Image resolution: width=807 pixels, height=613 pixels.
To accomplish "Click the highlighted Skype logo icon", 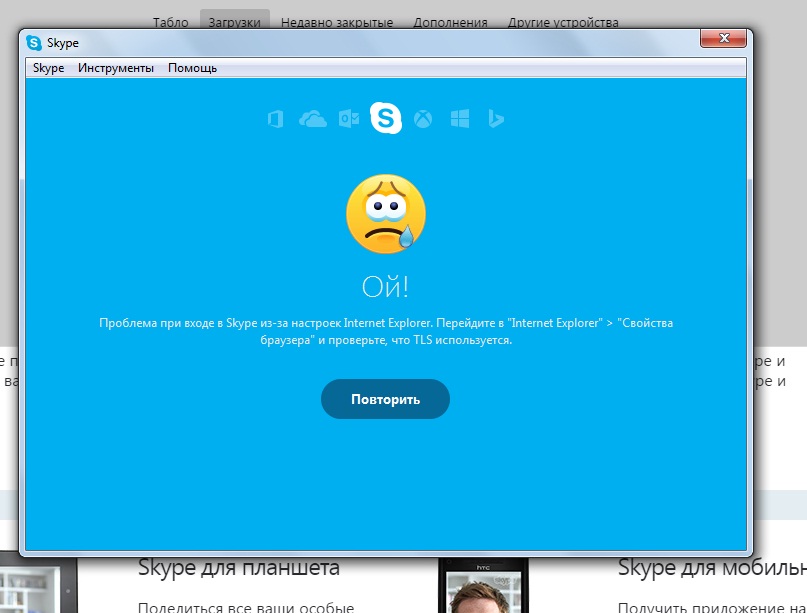I will click(386, 119).
